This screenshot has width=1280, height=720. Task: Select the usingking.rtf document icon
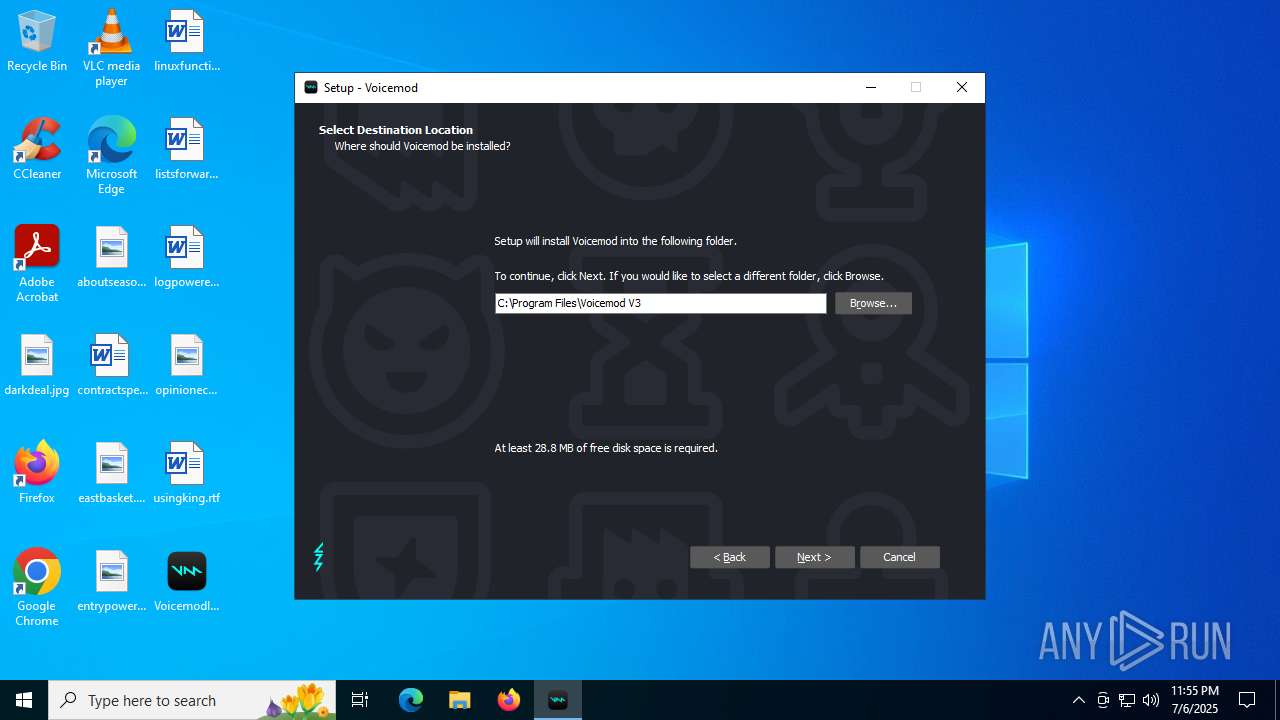tap(186, 474)
